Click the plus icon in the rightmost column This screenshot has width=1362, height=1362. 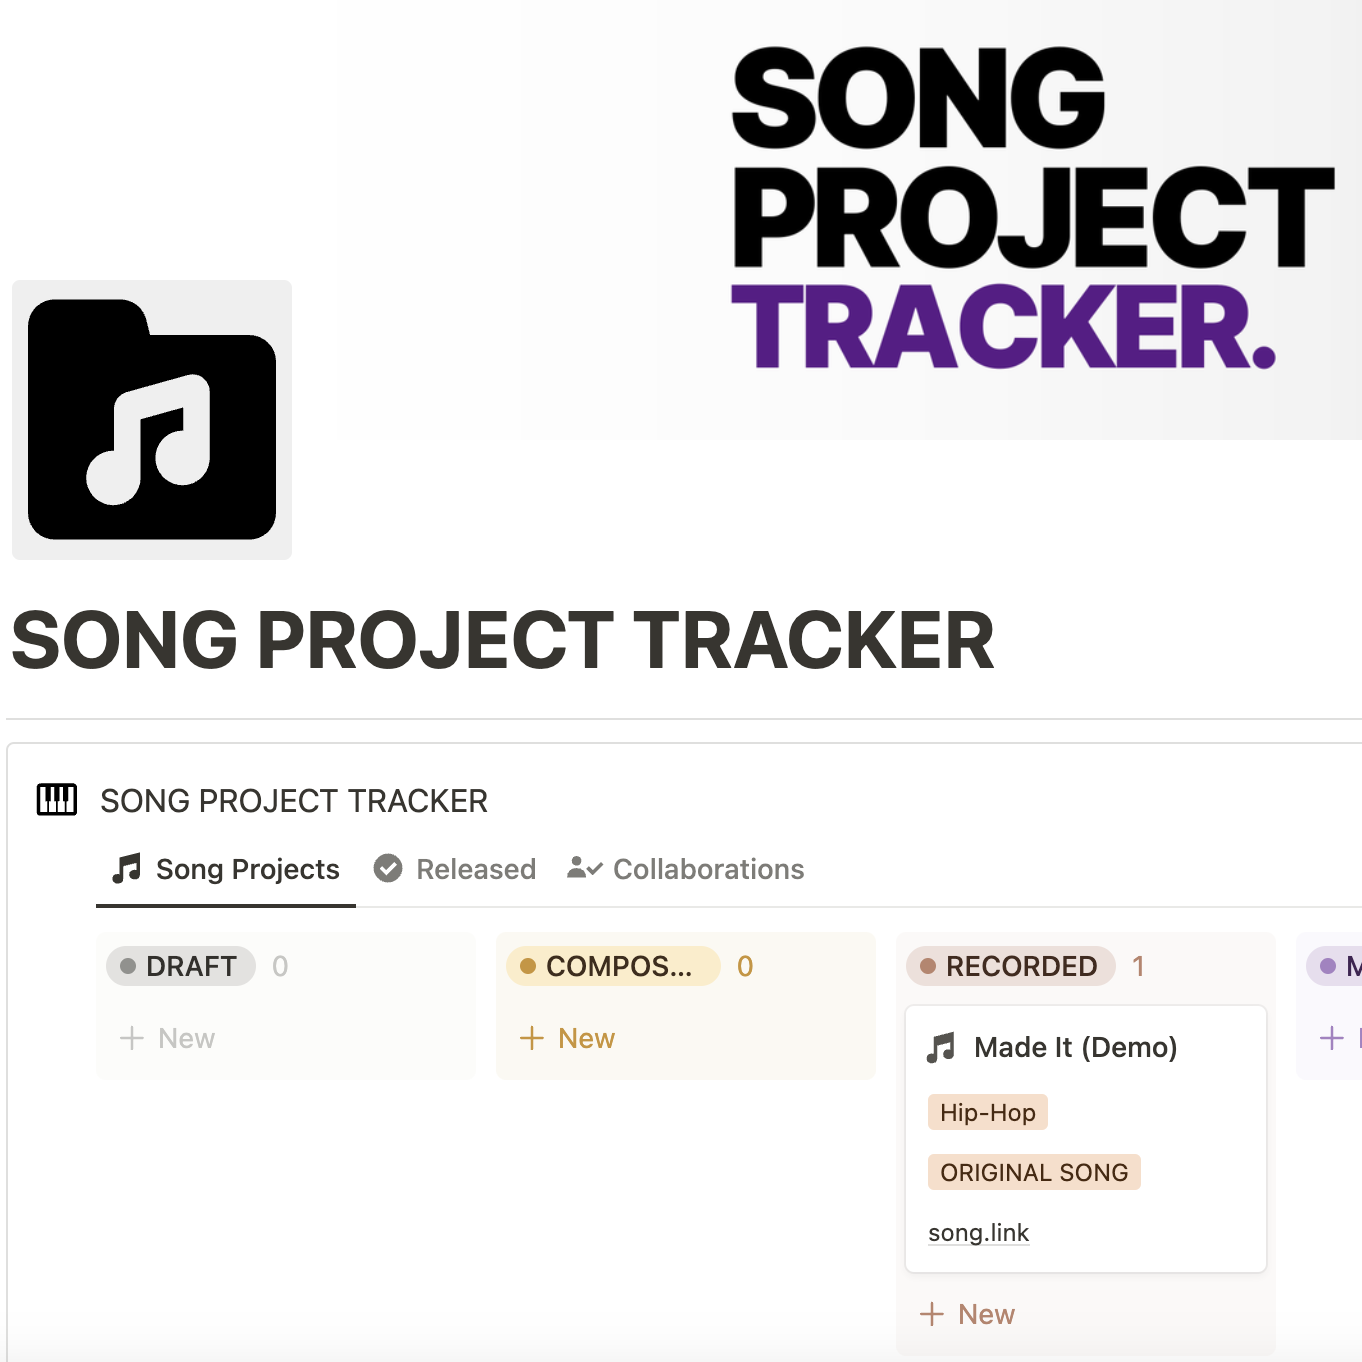tap(1331, 1038)
